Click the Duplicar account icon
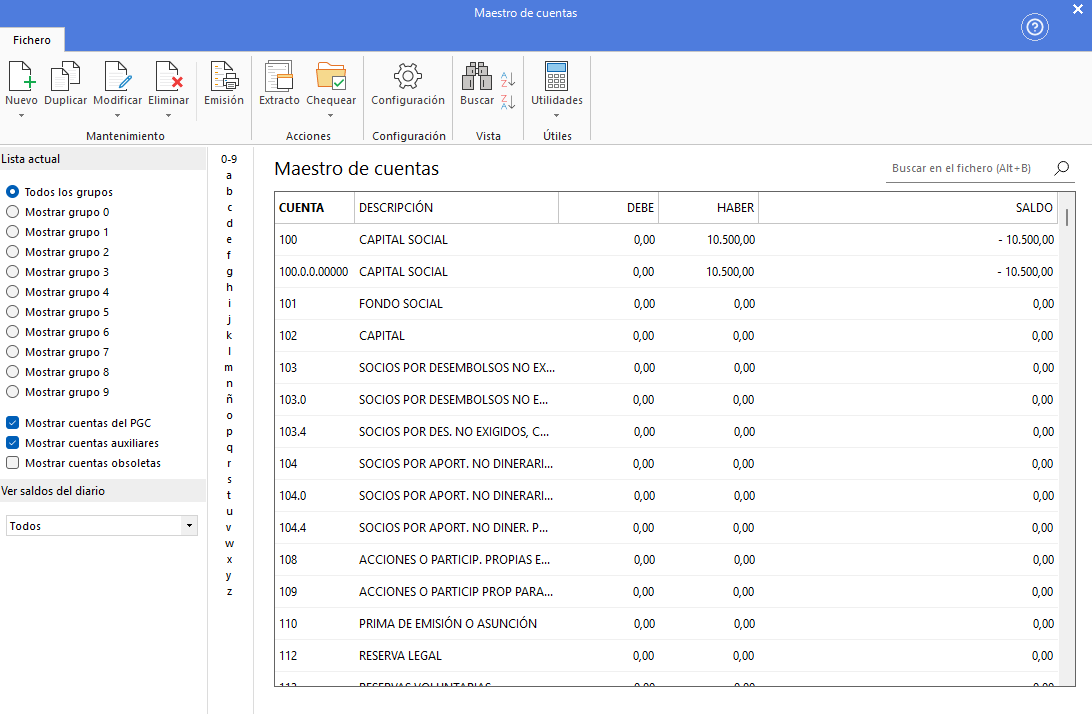 [x=65, y=76]
